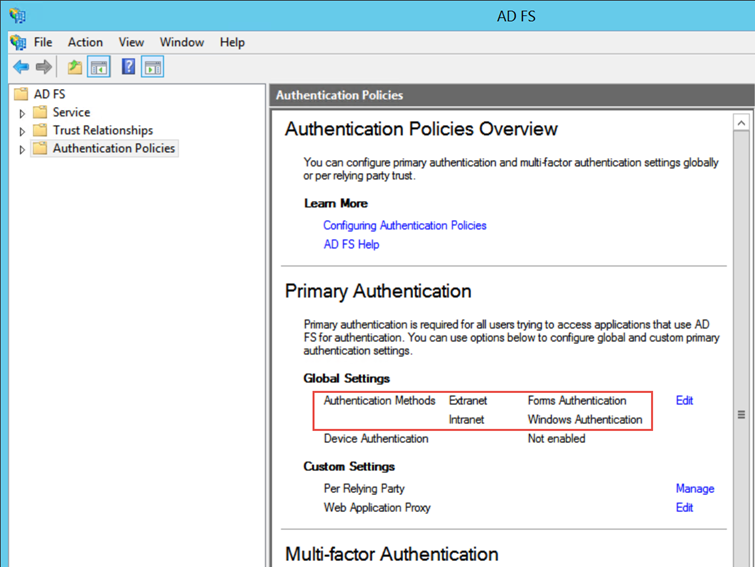Click the Up One Level folder icon
This screenshot has height=567, width=755.
(x=75, y=67)
